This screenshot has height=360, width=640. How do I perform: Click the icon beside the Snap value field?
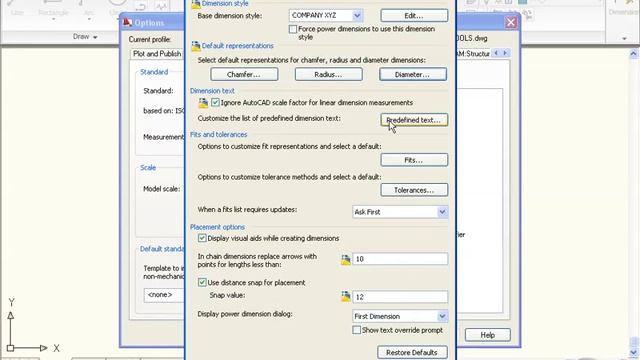tap(346, 297)
